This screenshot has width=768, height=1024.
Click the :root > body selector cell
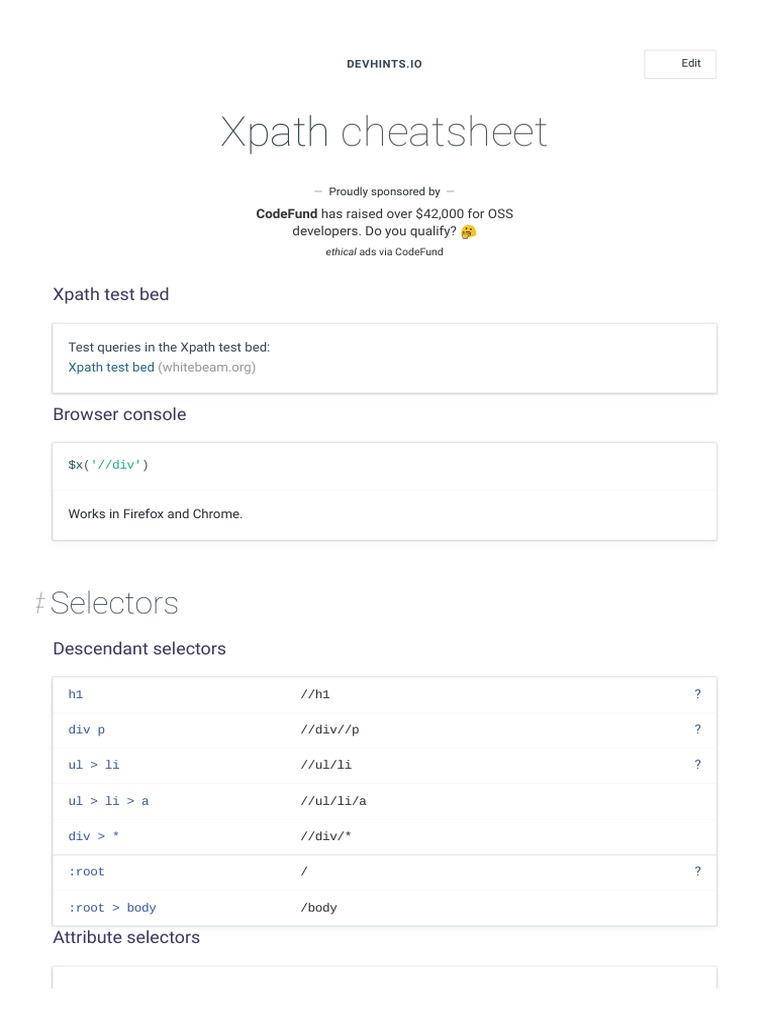click(112, 908)
